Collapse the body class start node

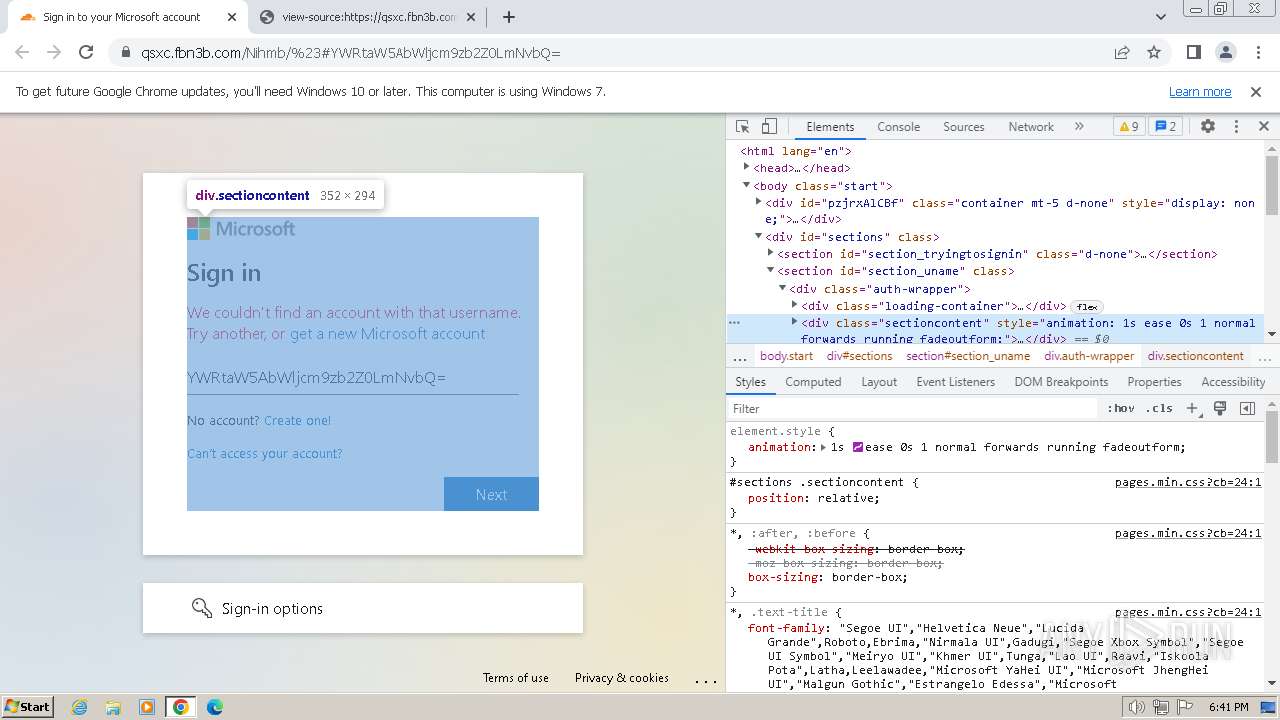pos(746,185)
